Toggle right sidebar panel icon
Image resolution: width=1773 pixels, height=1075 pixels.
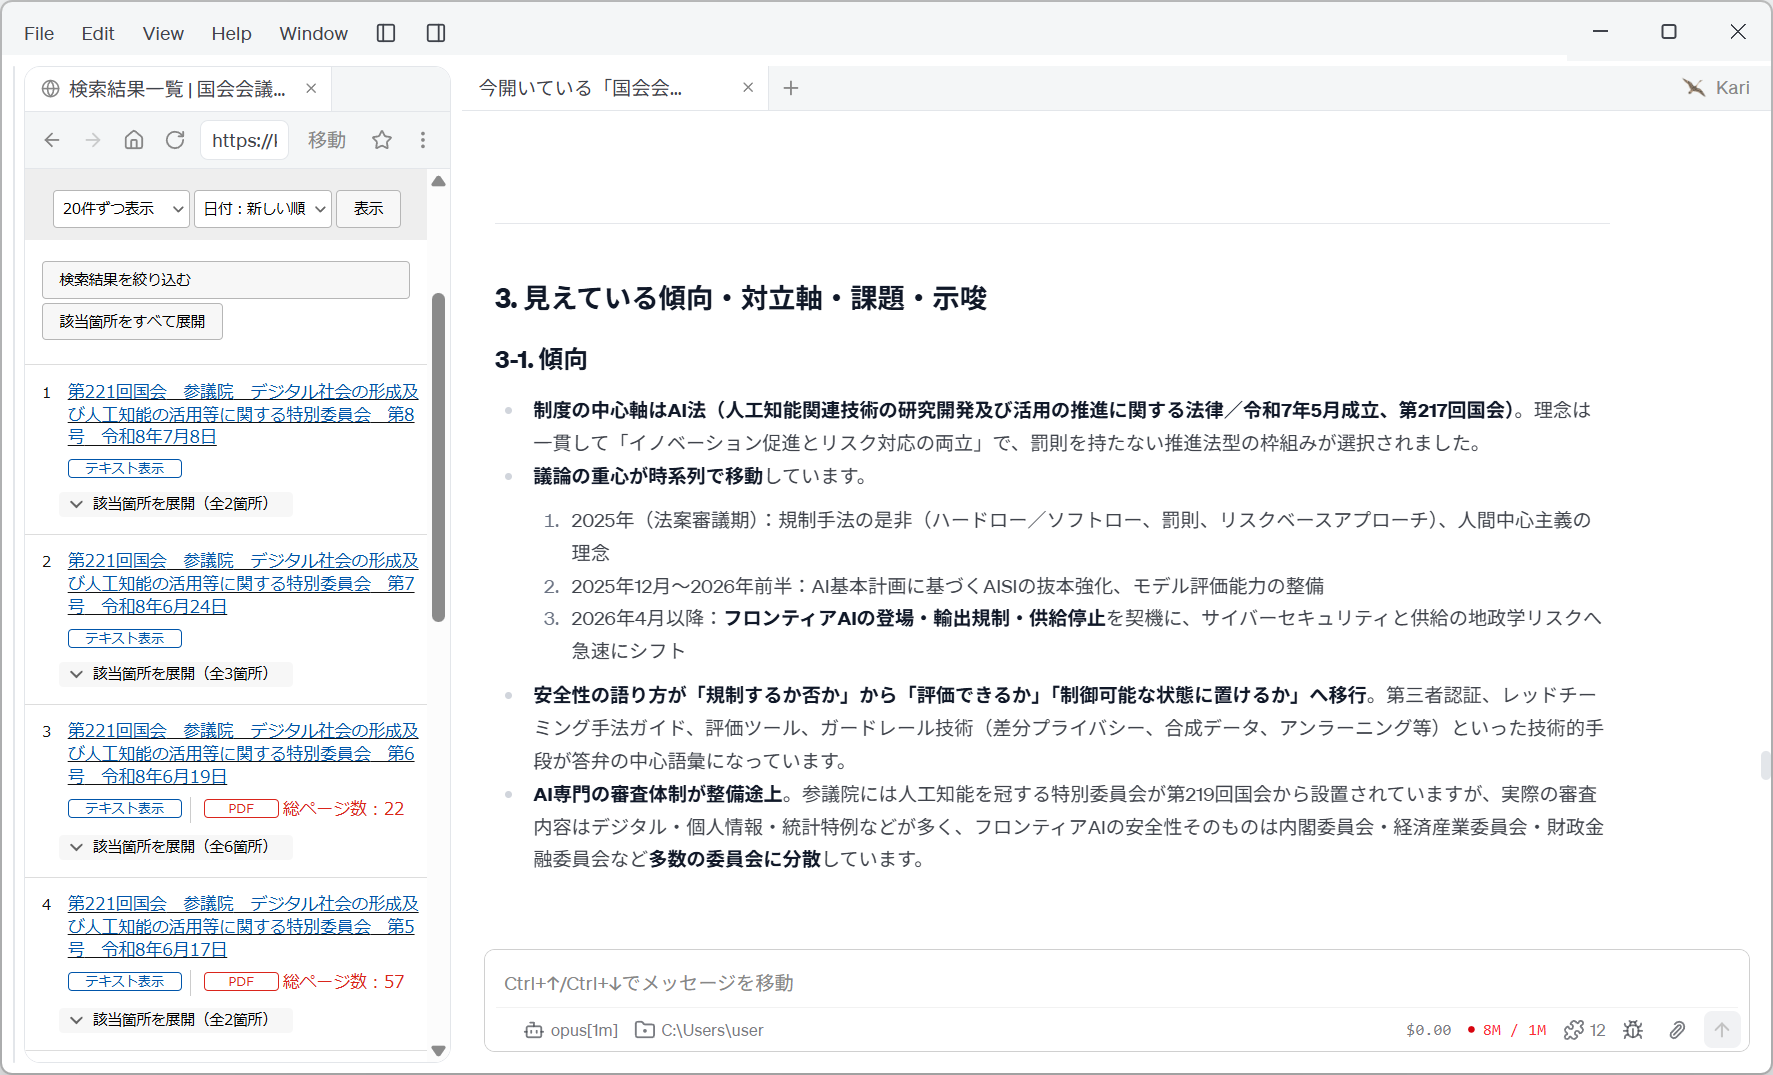coord(436,33)
